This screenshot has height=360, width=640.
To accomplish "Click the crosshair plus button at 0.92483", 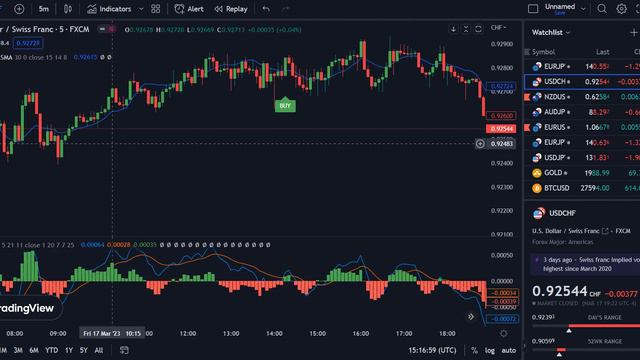I will (480, 144).
